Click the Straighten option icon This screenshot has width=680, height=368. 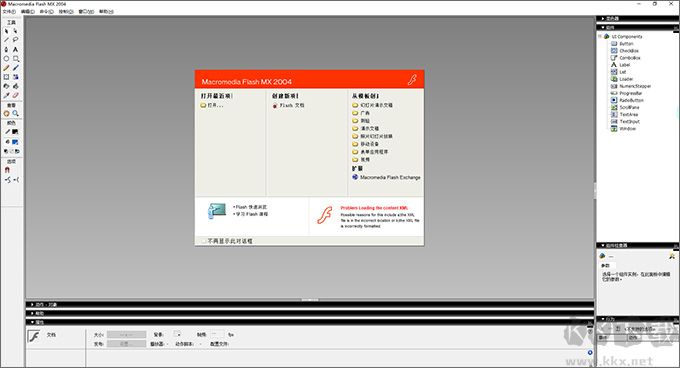16,180
